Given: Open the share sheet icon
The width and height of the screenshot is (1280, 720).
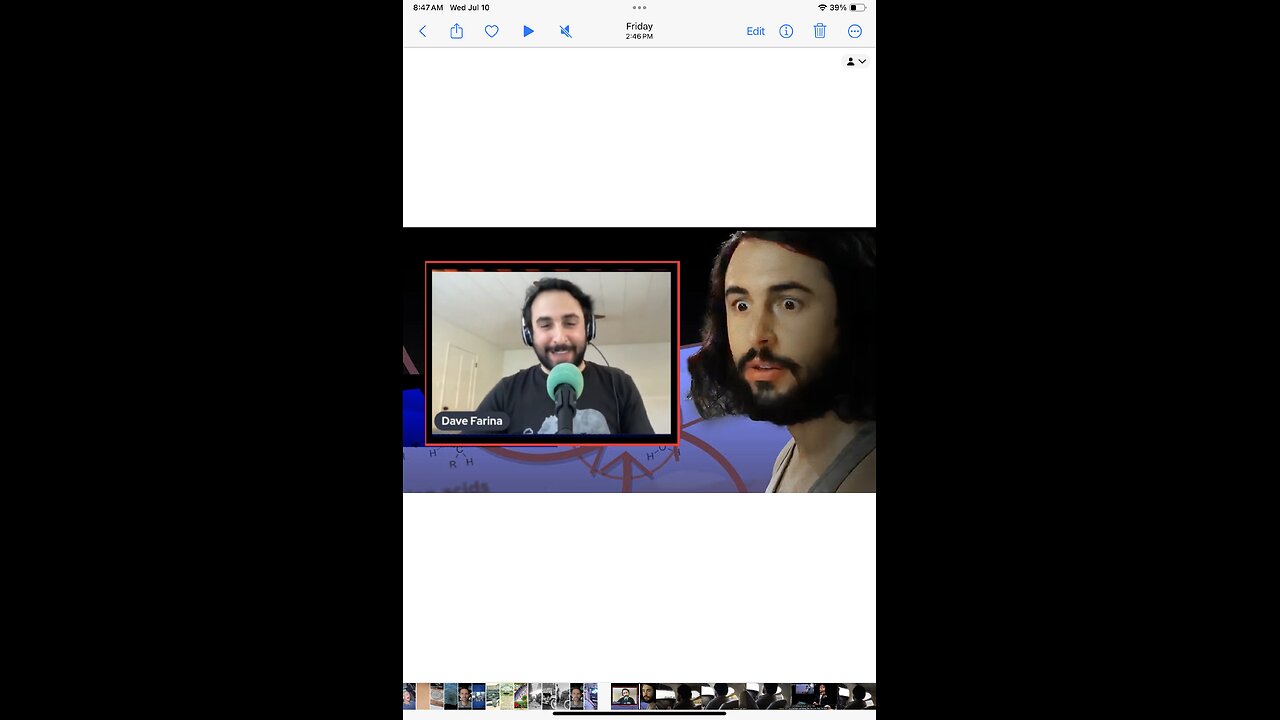Looking at the screenshot, I should [x=456, y=31].
